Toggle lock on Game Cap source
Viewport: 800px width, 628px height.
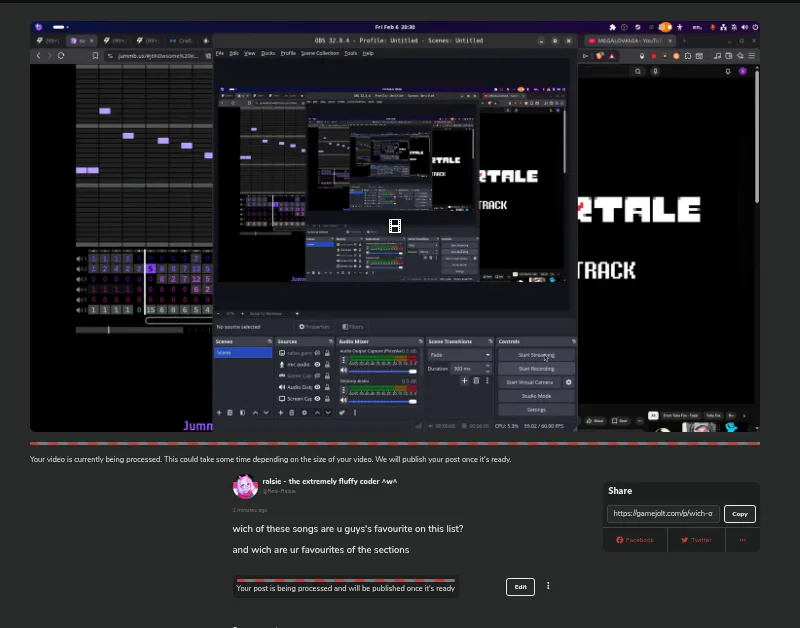pyautogui.click(x=327, y=376)
